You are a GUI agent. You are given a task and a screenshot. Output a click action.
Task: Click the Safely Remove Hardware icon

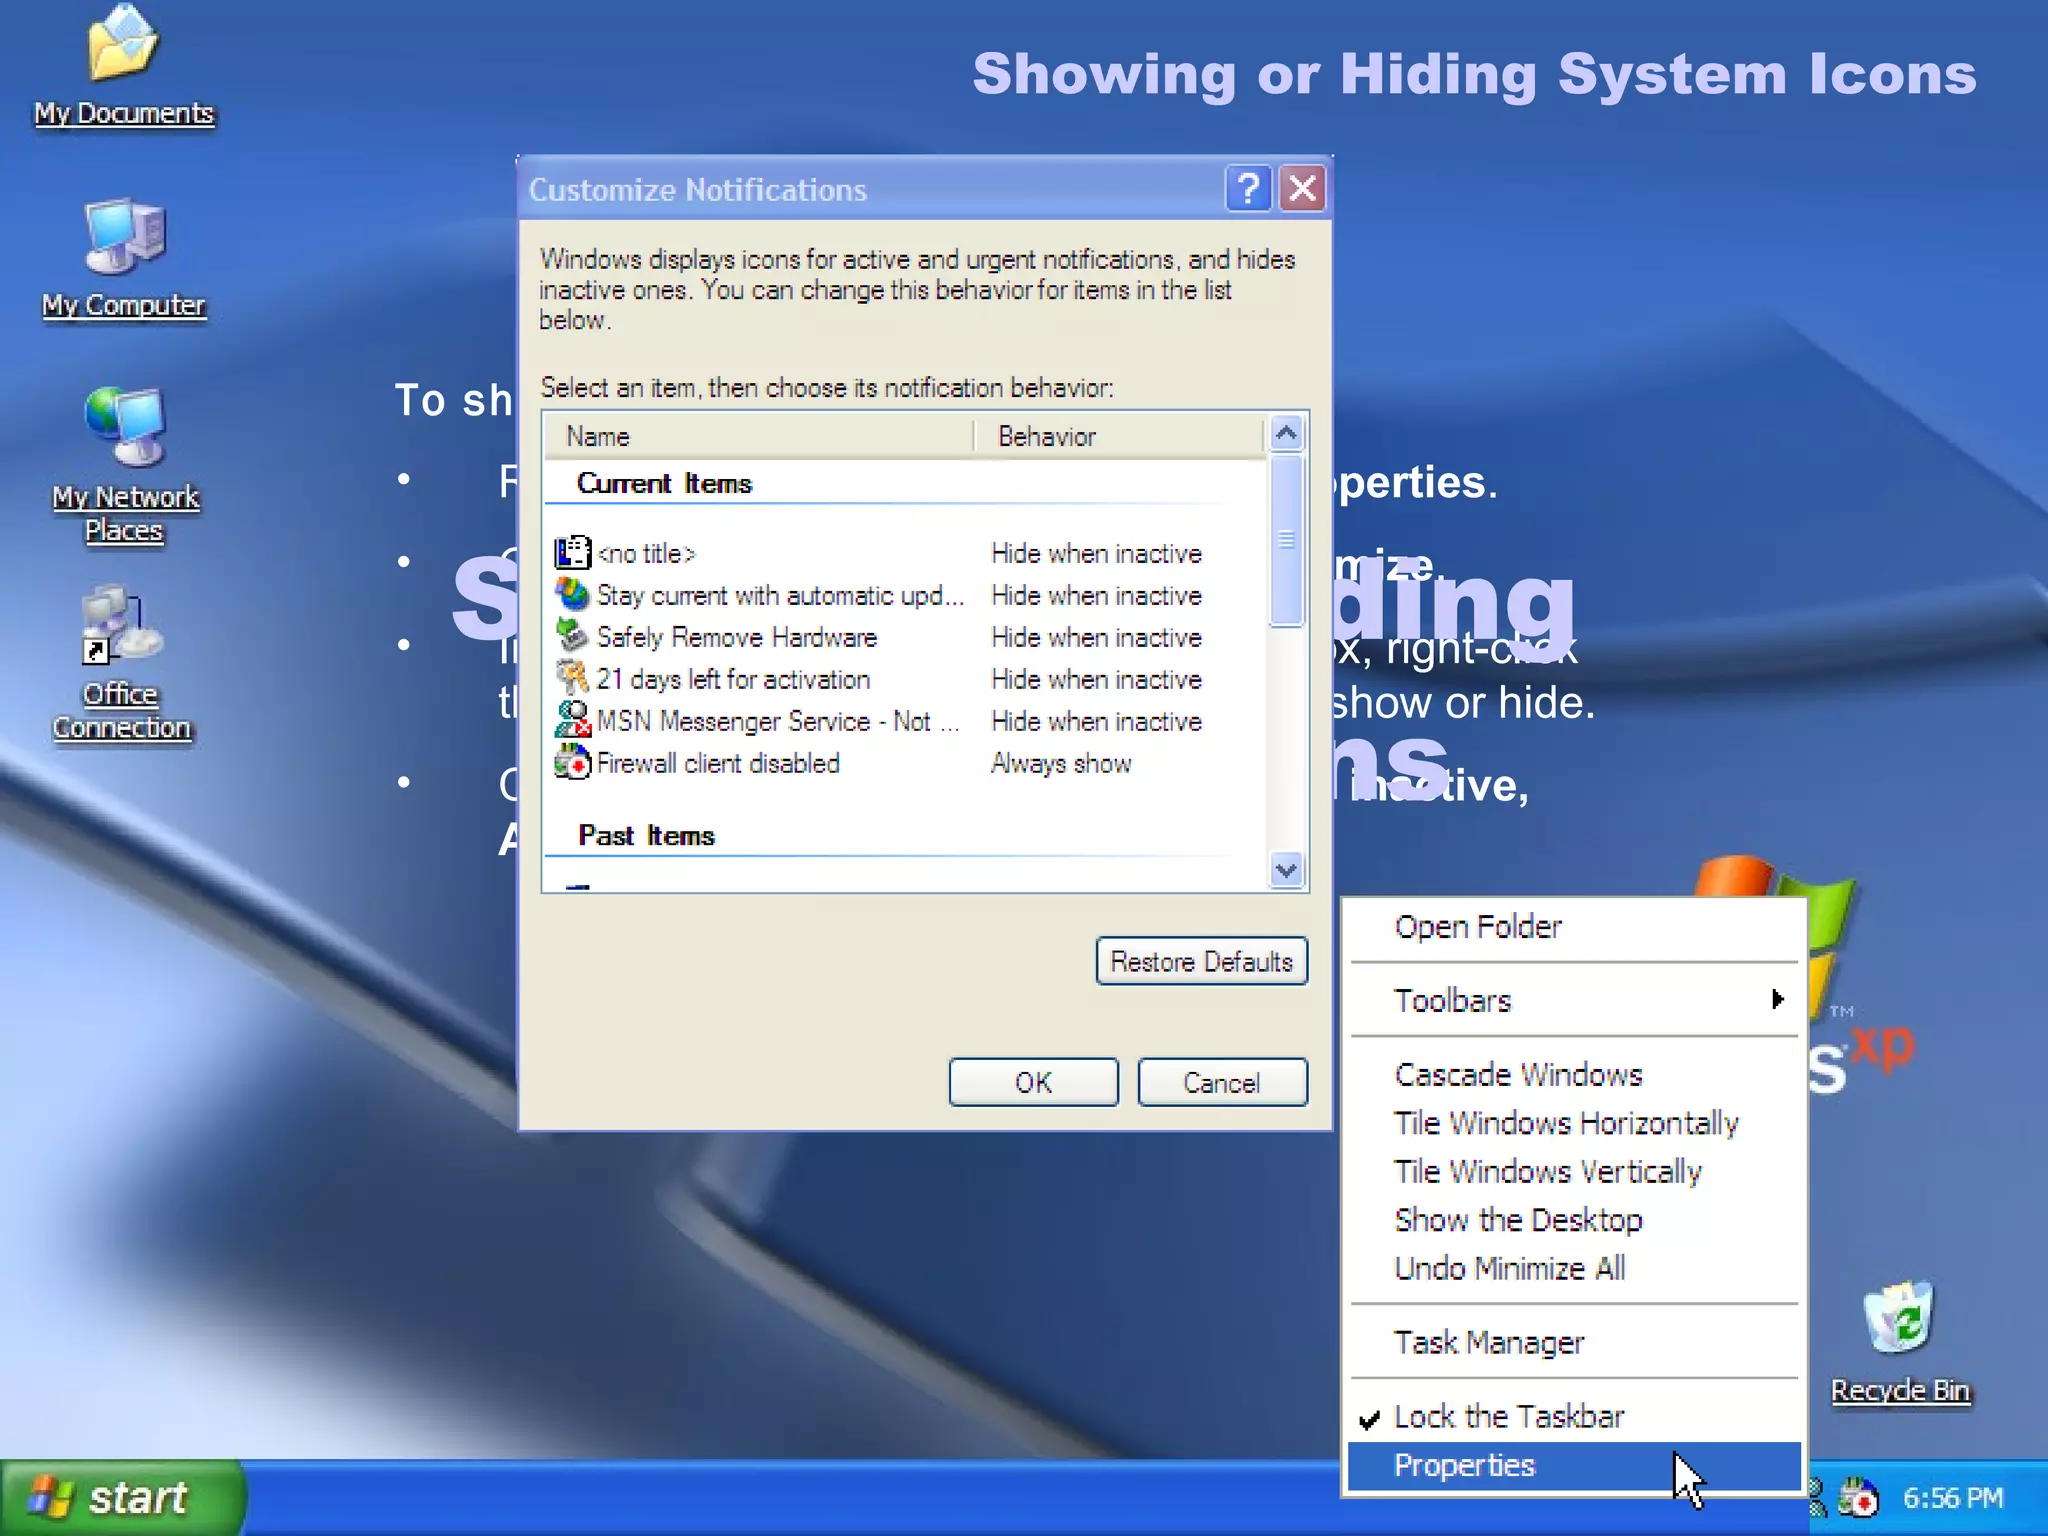[573, 637]
